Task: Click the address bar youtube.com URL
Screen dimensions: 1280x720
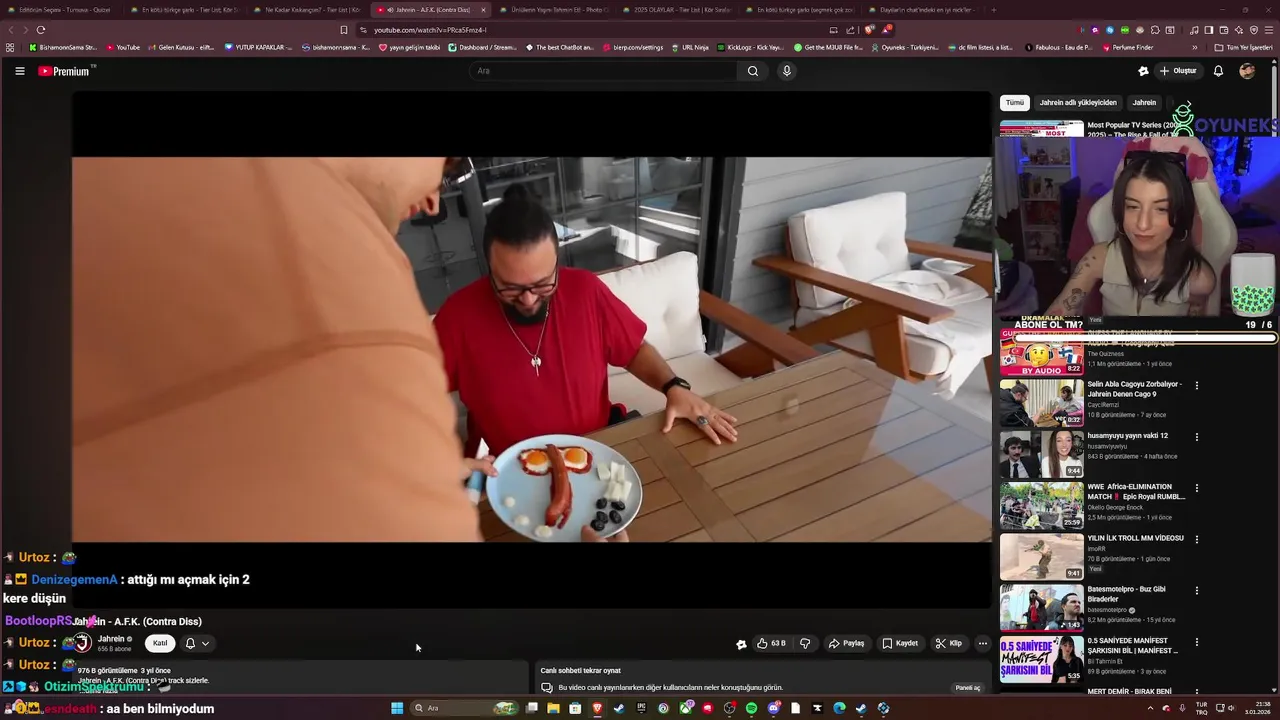Action: tap(430, 30)
